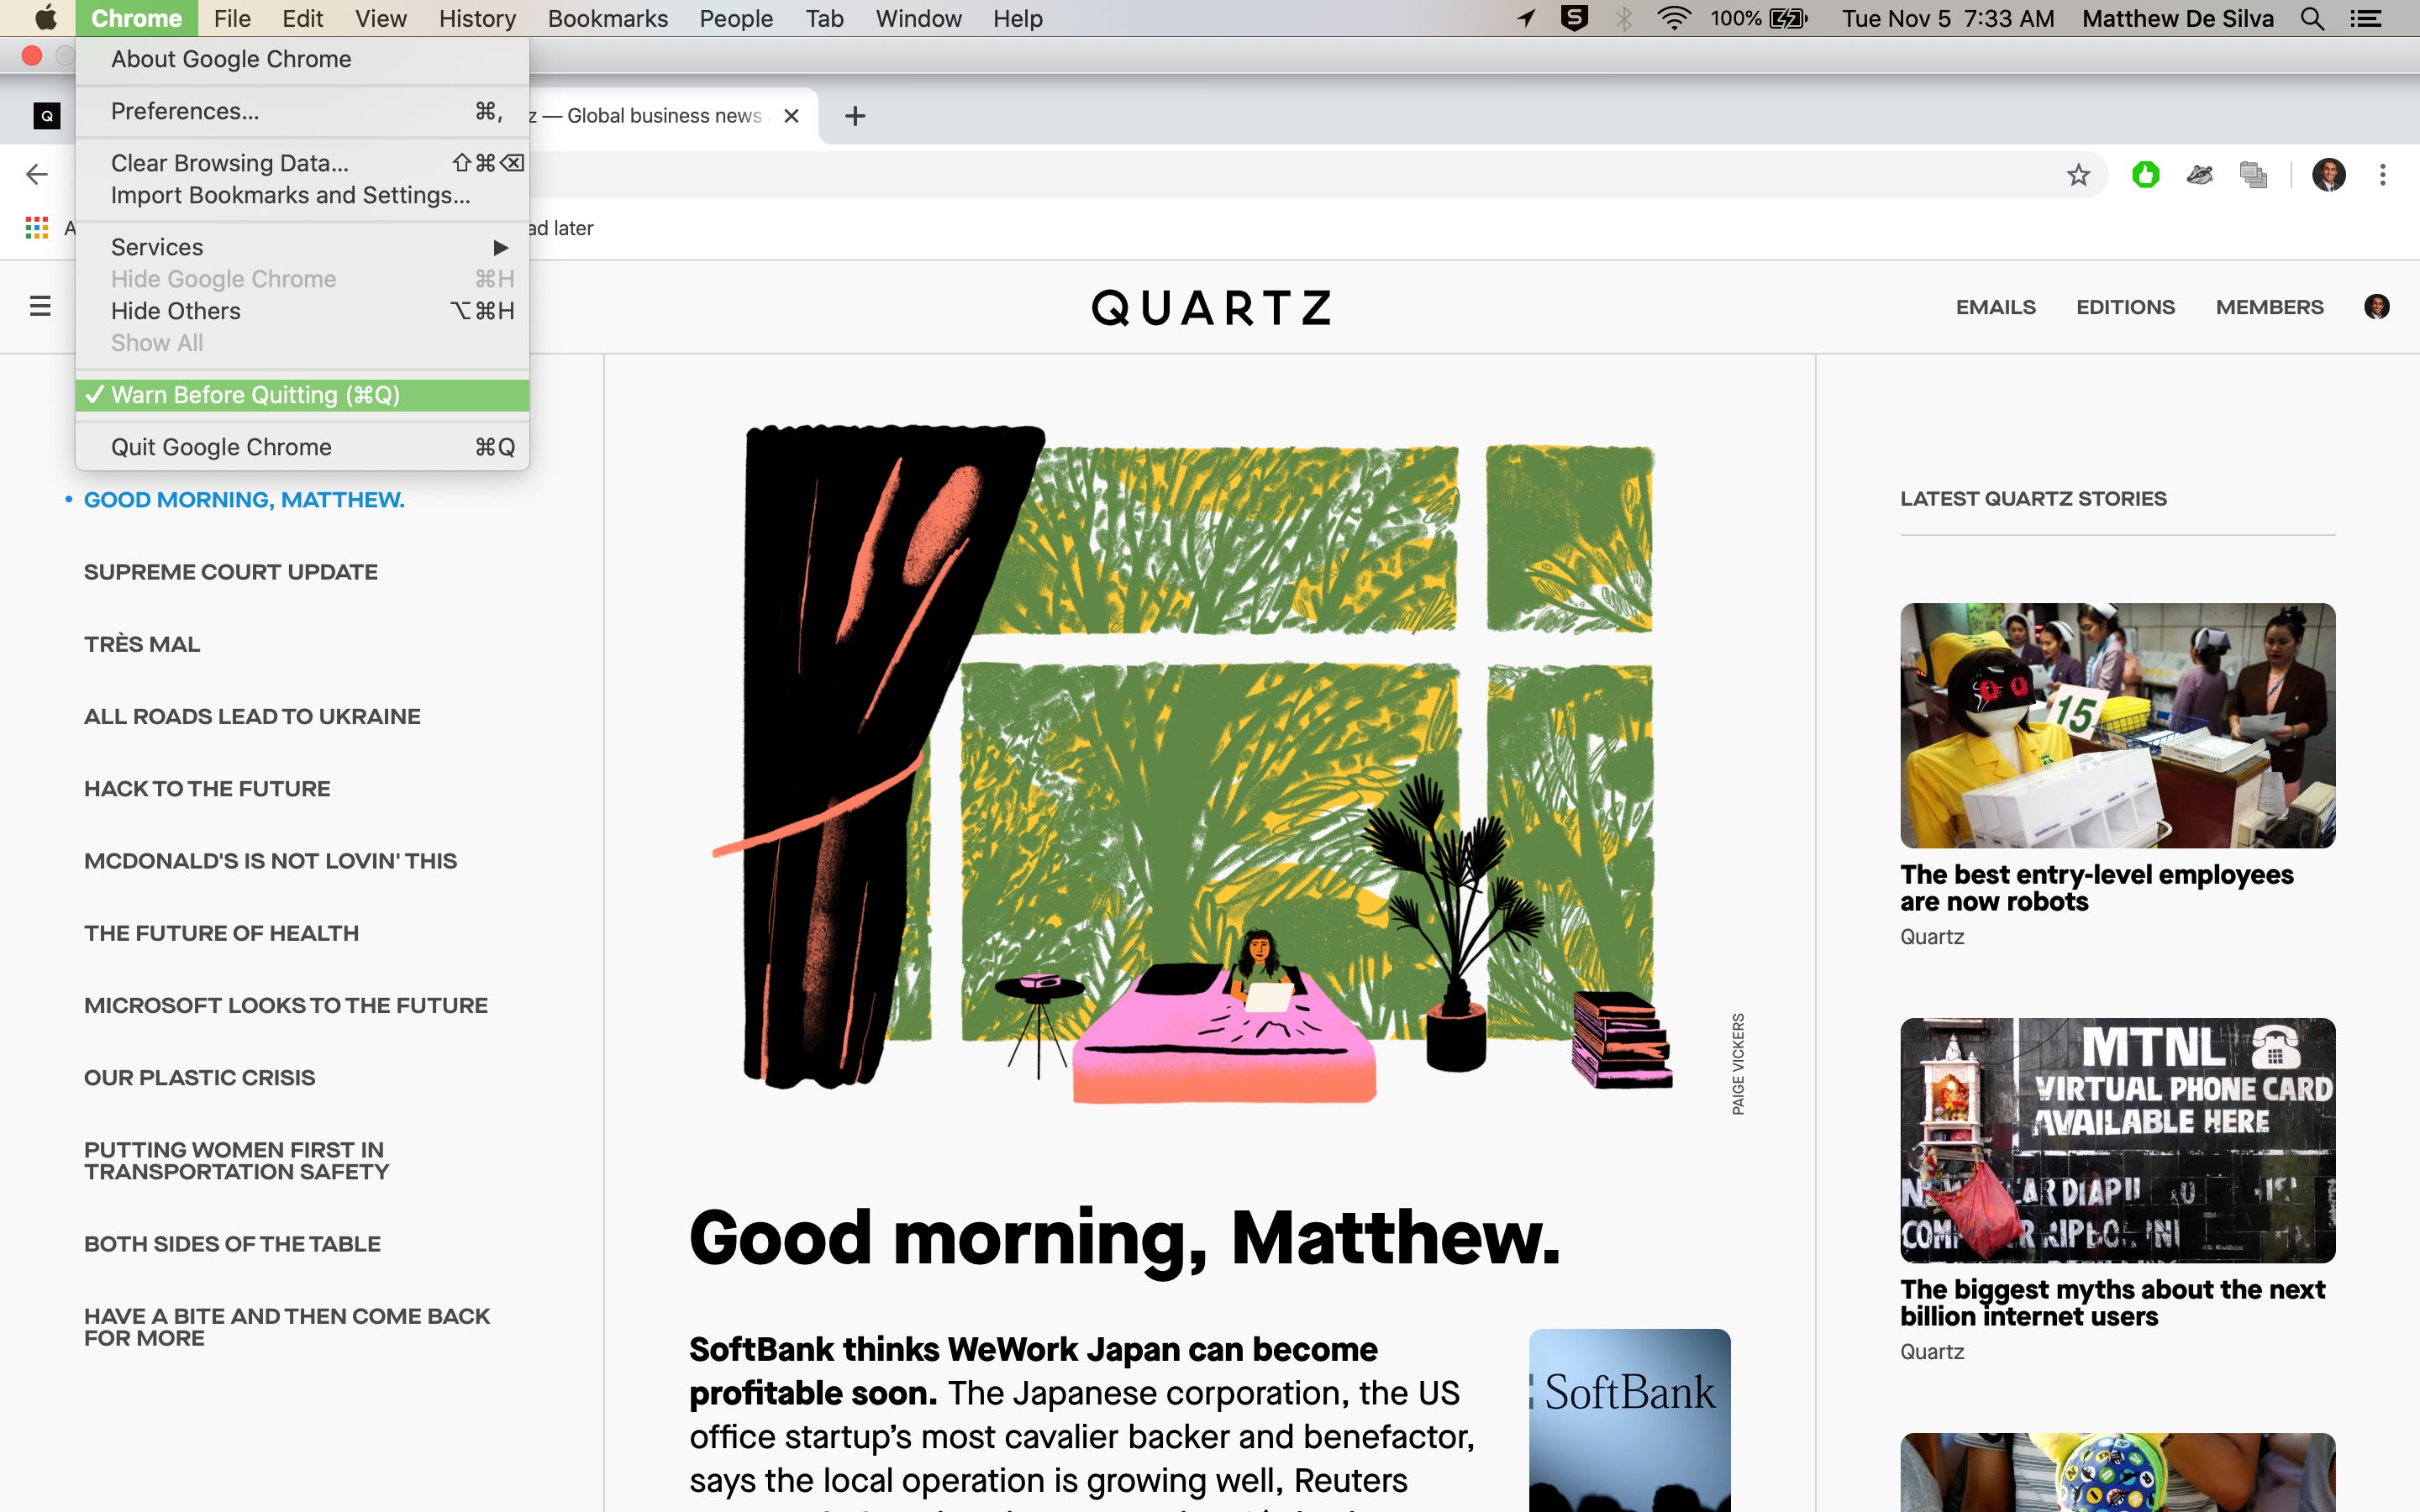Go back with the arrow button
2420x1512 pixels.
point(37,175)
